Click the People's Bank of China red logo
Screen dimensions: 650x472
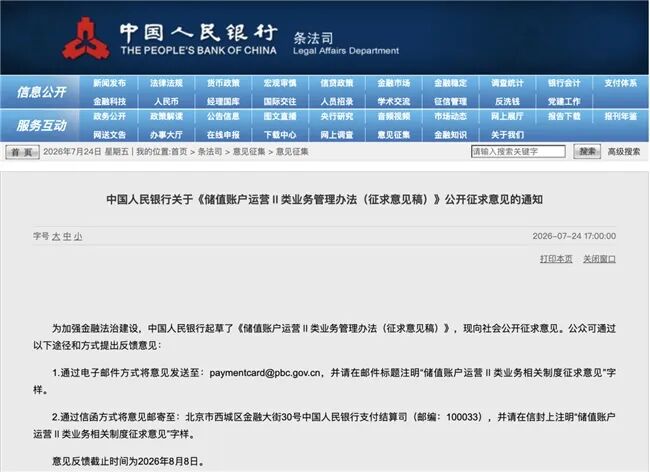coord(85,39)
